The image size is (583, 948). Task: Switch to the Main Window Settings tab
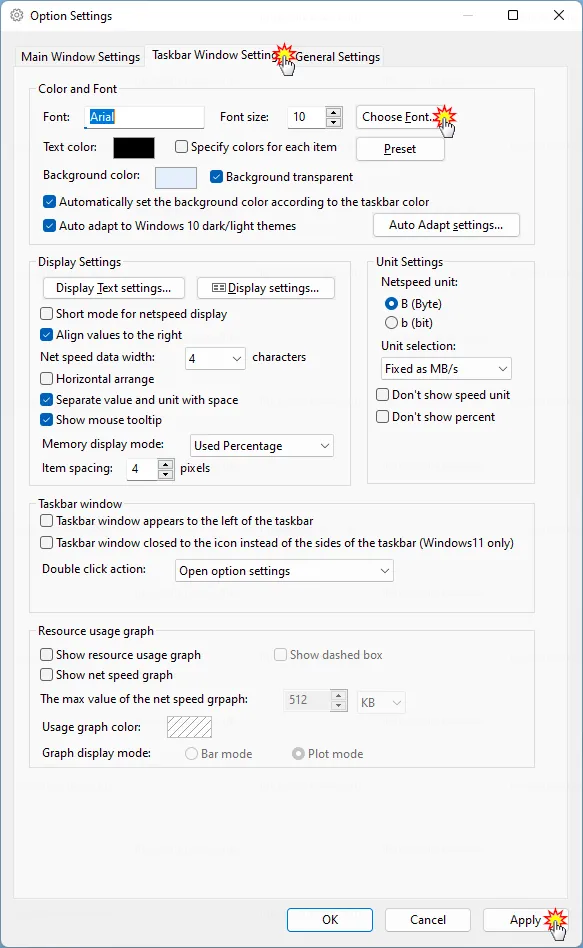[x=80, y=57]
